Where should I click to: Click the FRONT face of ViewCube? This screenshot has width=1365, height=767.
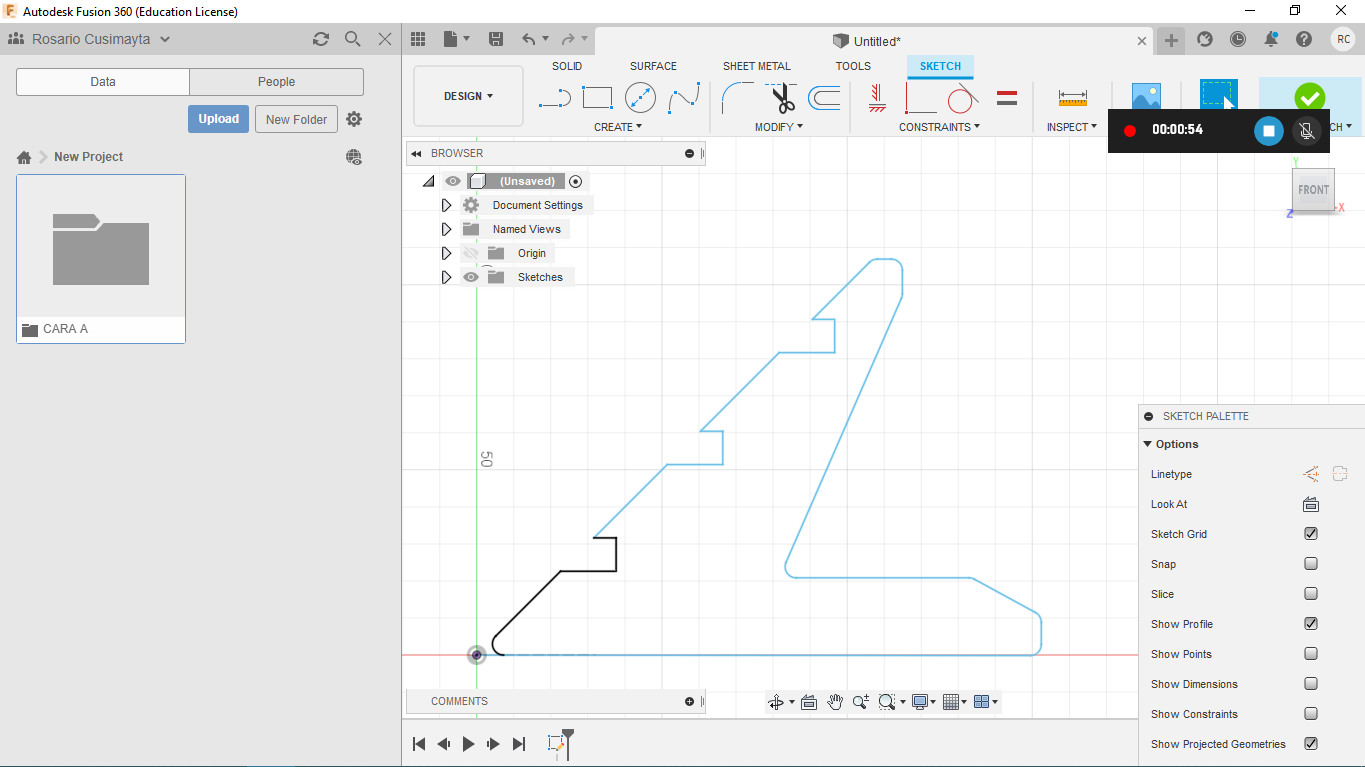click(1313, 190)
